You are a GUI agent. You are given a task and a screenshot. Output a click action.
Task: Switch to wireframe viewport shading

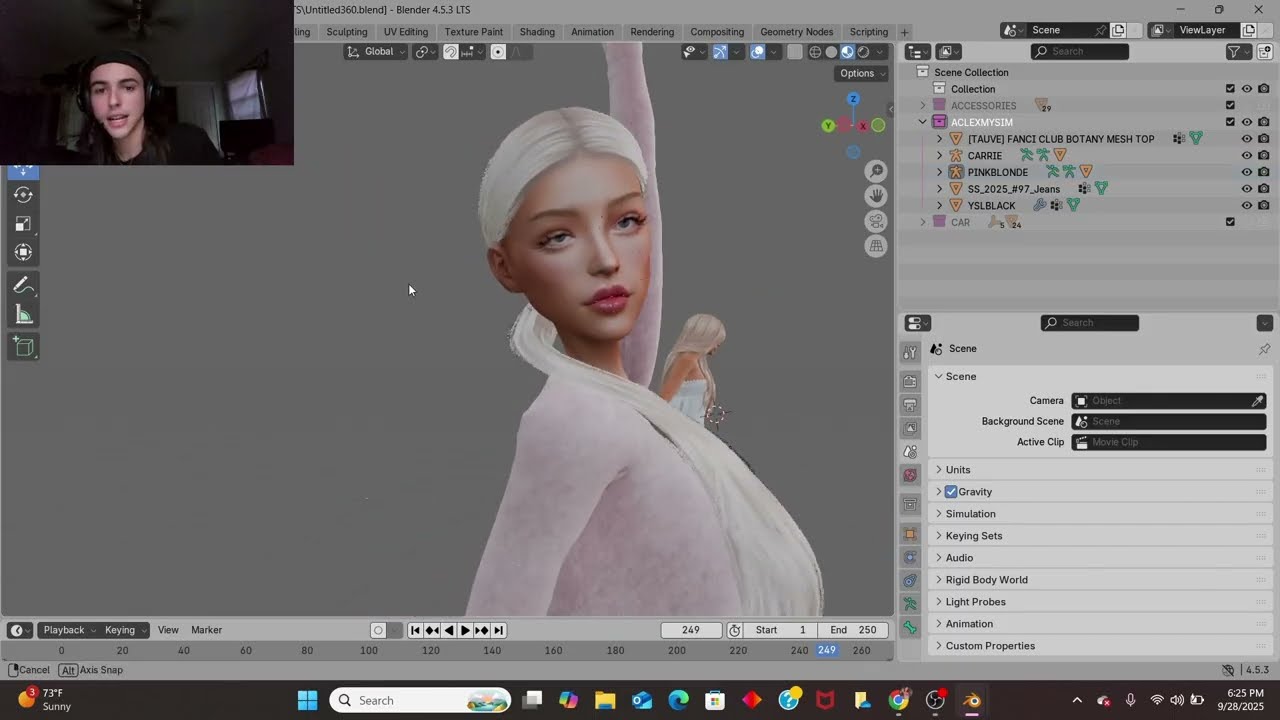pyautogui.click(x=815, y=52)
